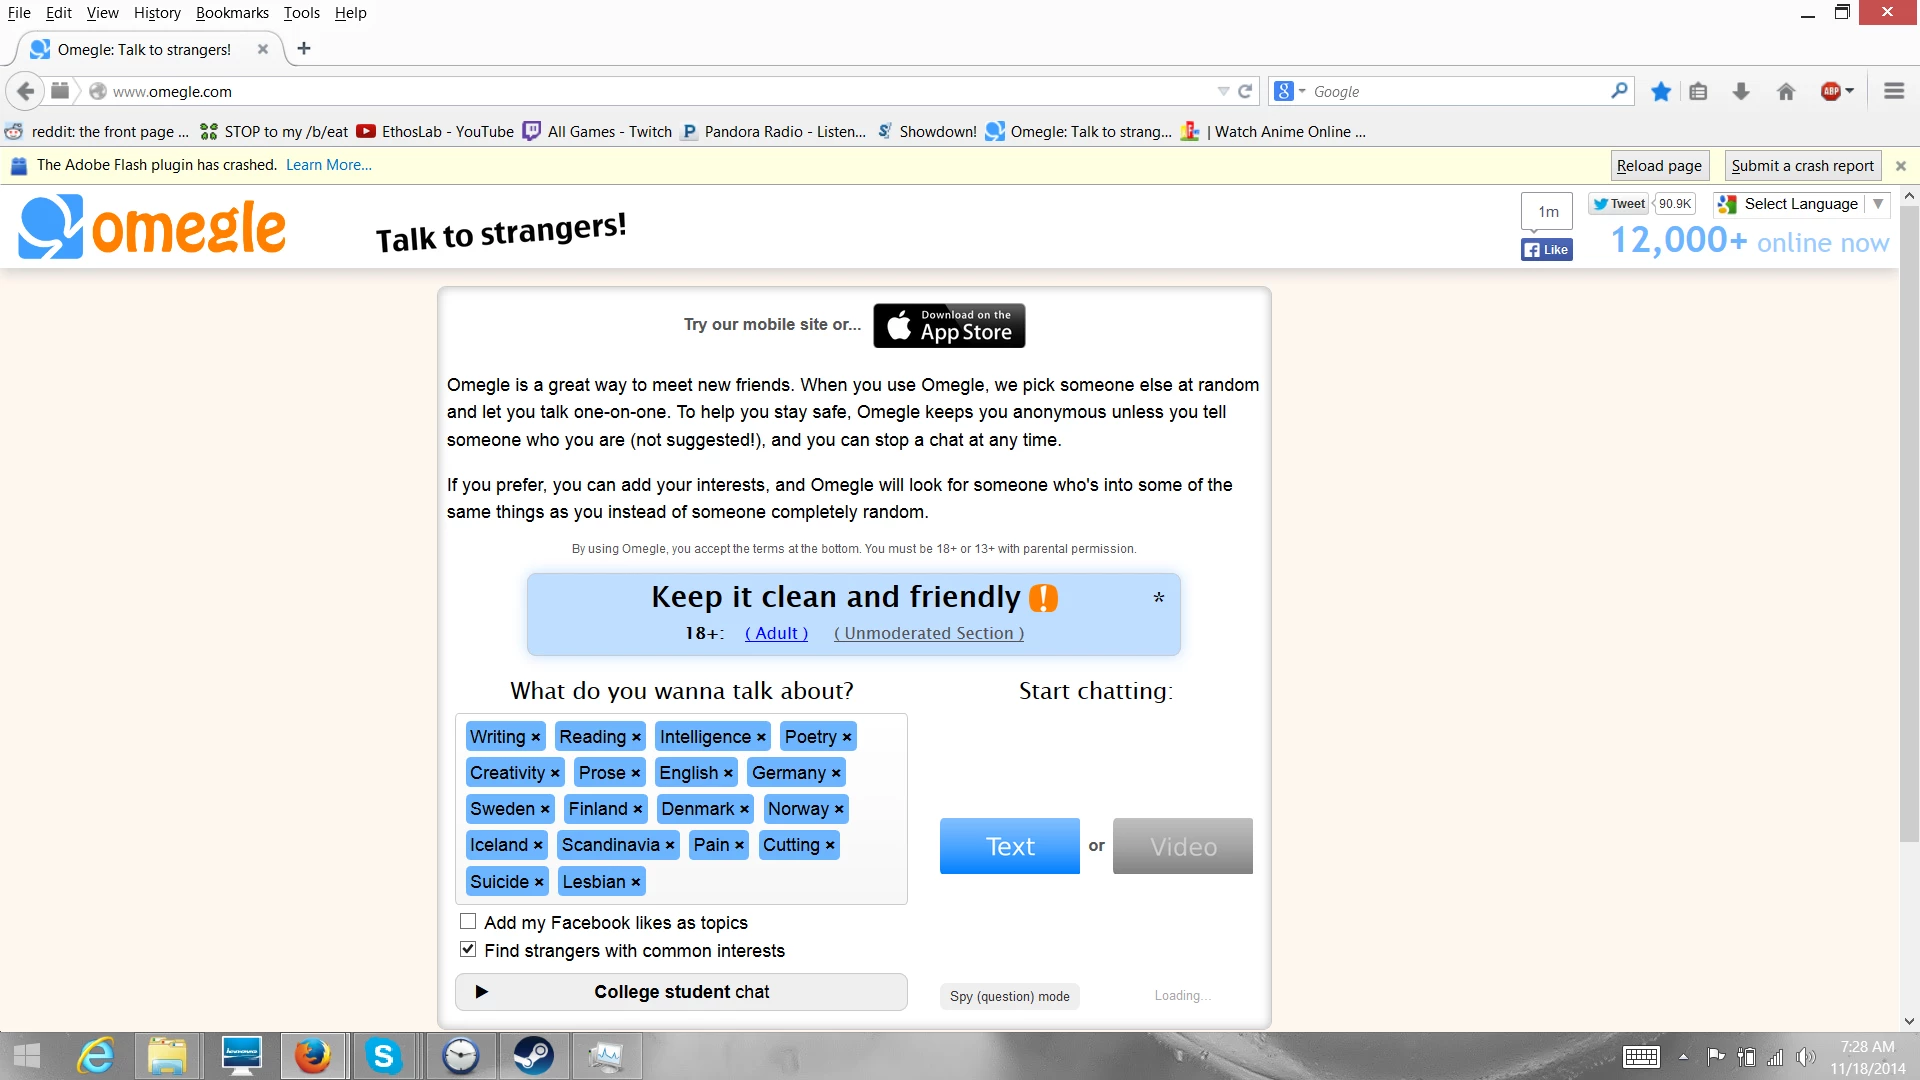Open the search engine selector dropdown
Viewport: 1920px width, 1080px height.
(x=1290, y=91)
